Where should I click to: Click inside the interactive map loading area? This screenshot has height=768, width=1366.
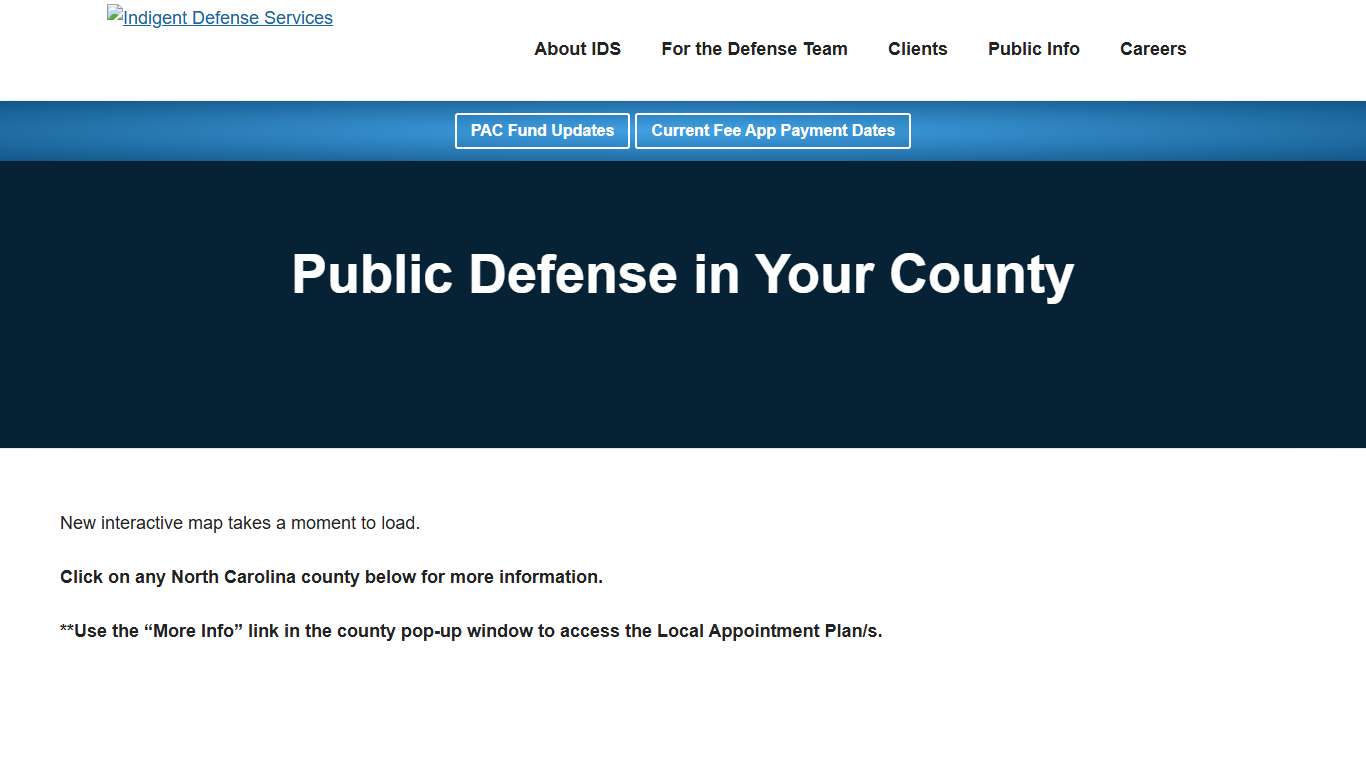pos(683,710)
